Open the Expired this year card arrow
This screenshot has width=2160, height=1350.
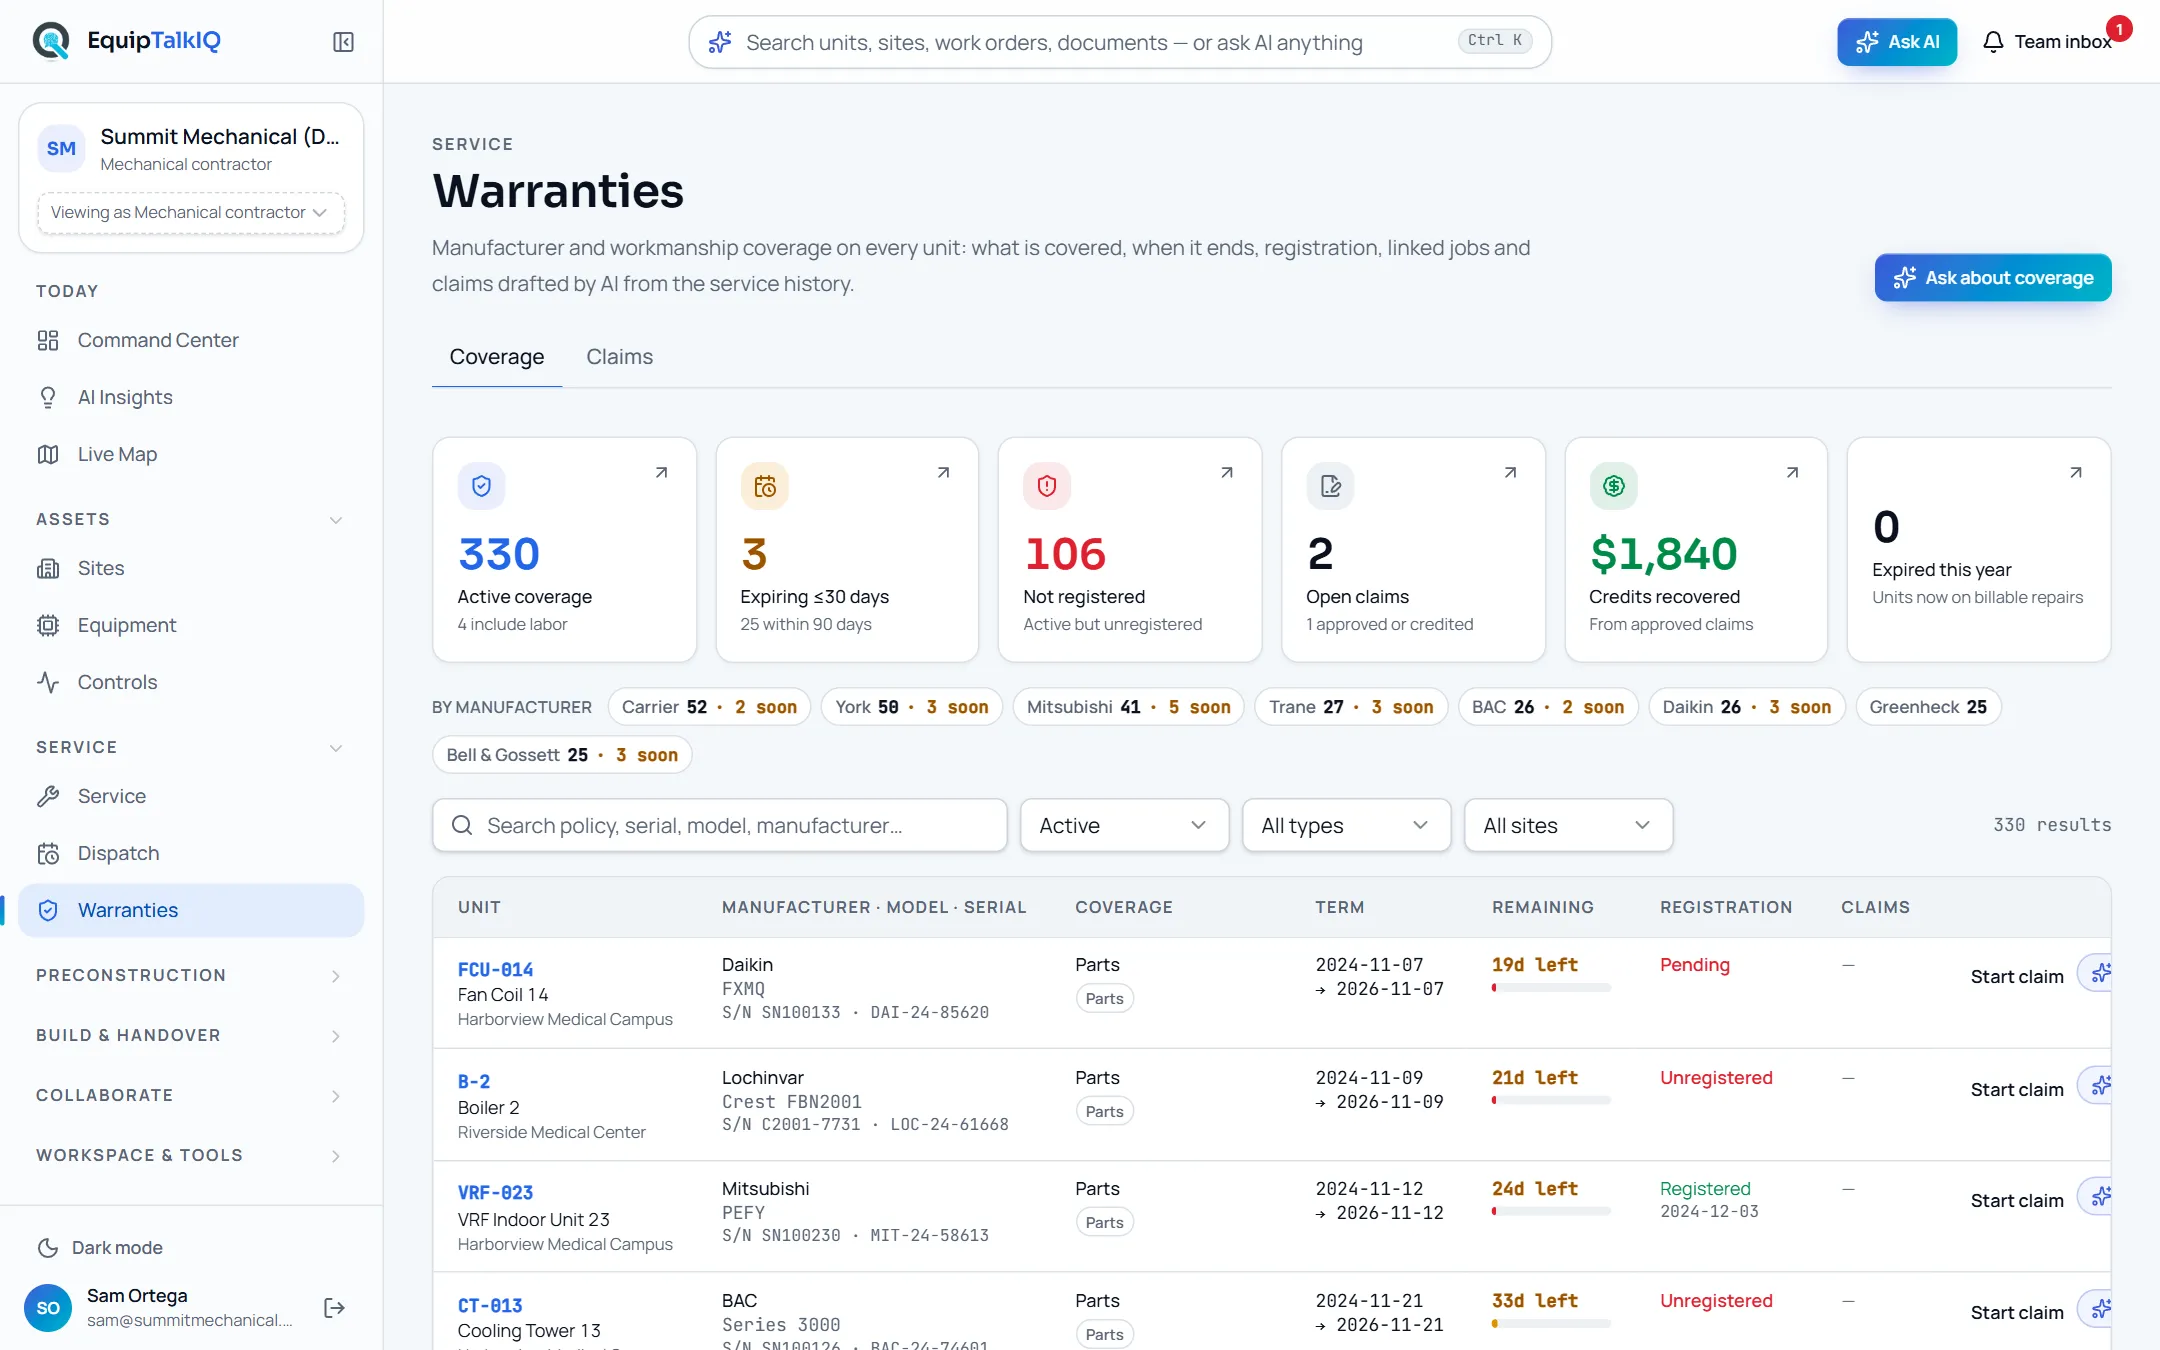[2076, 472]
